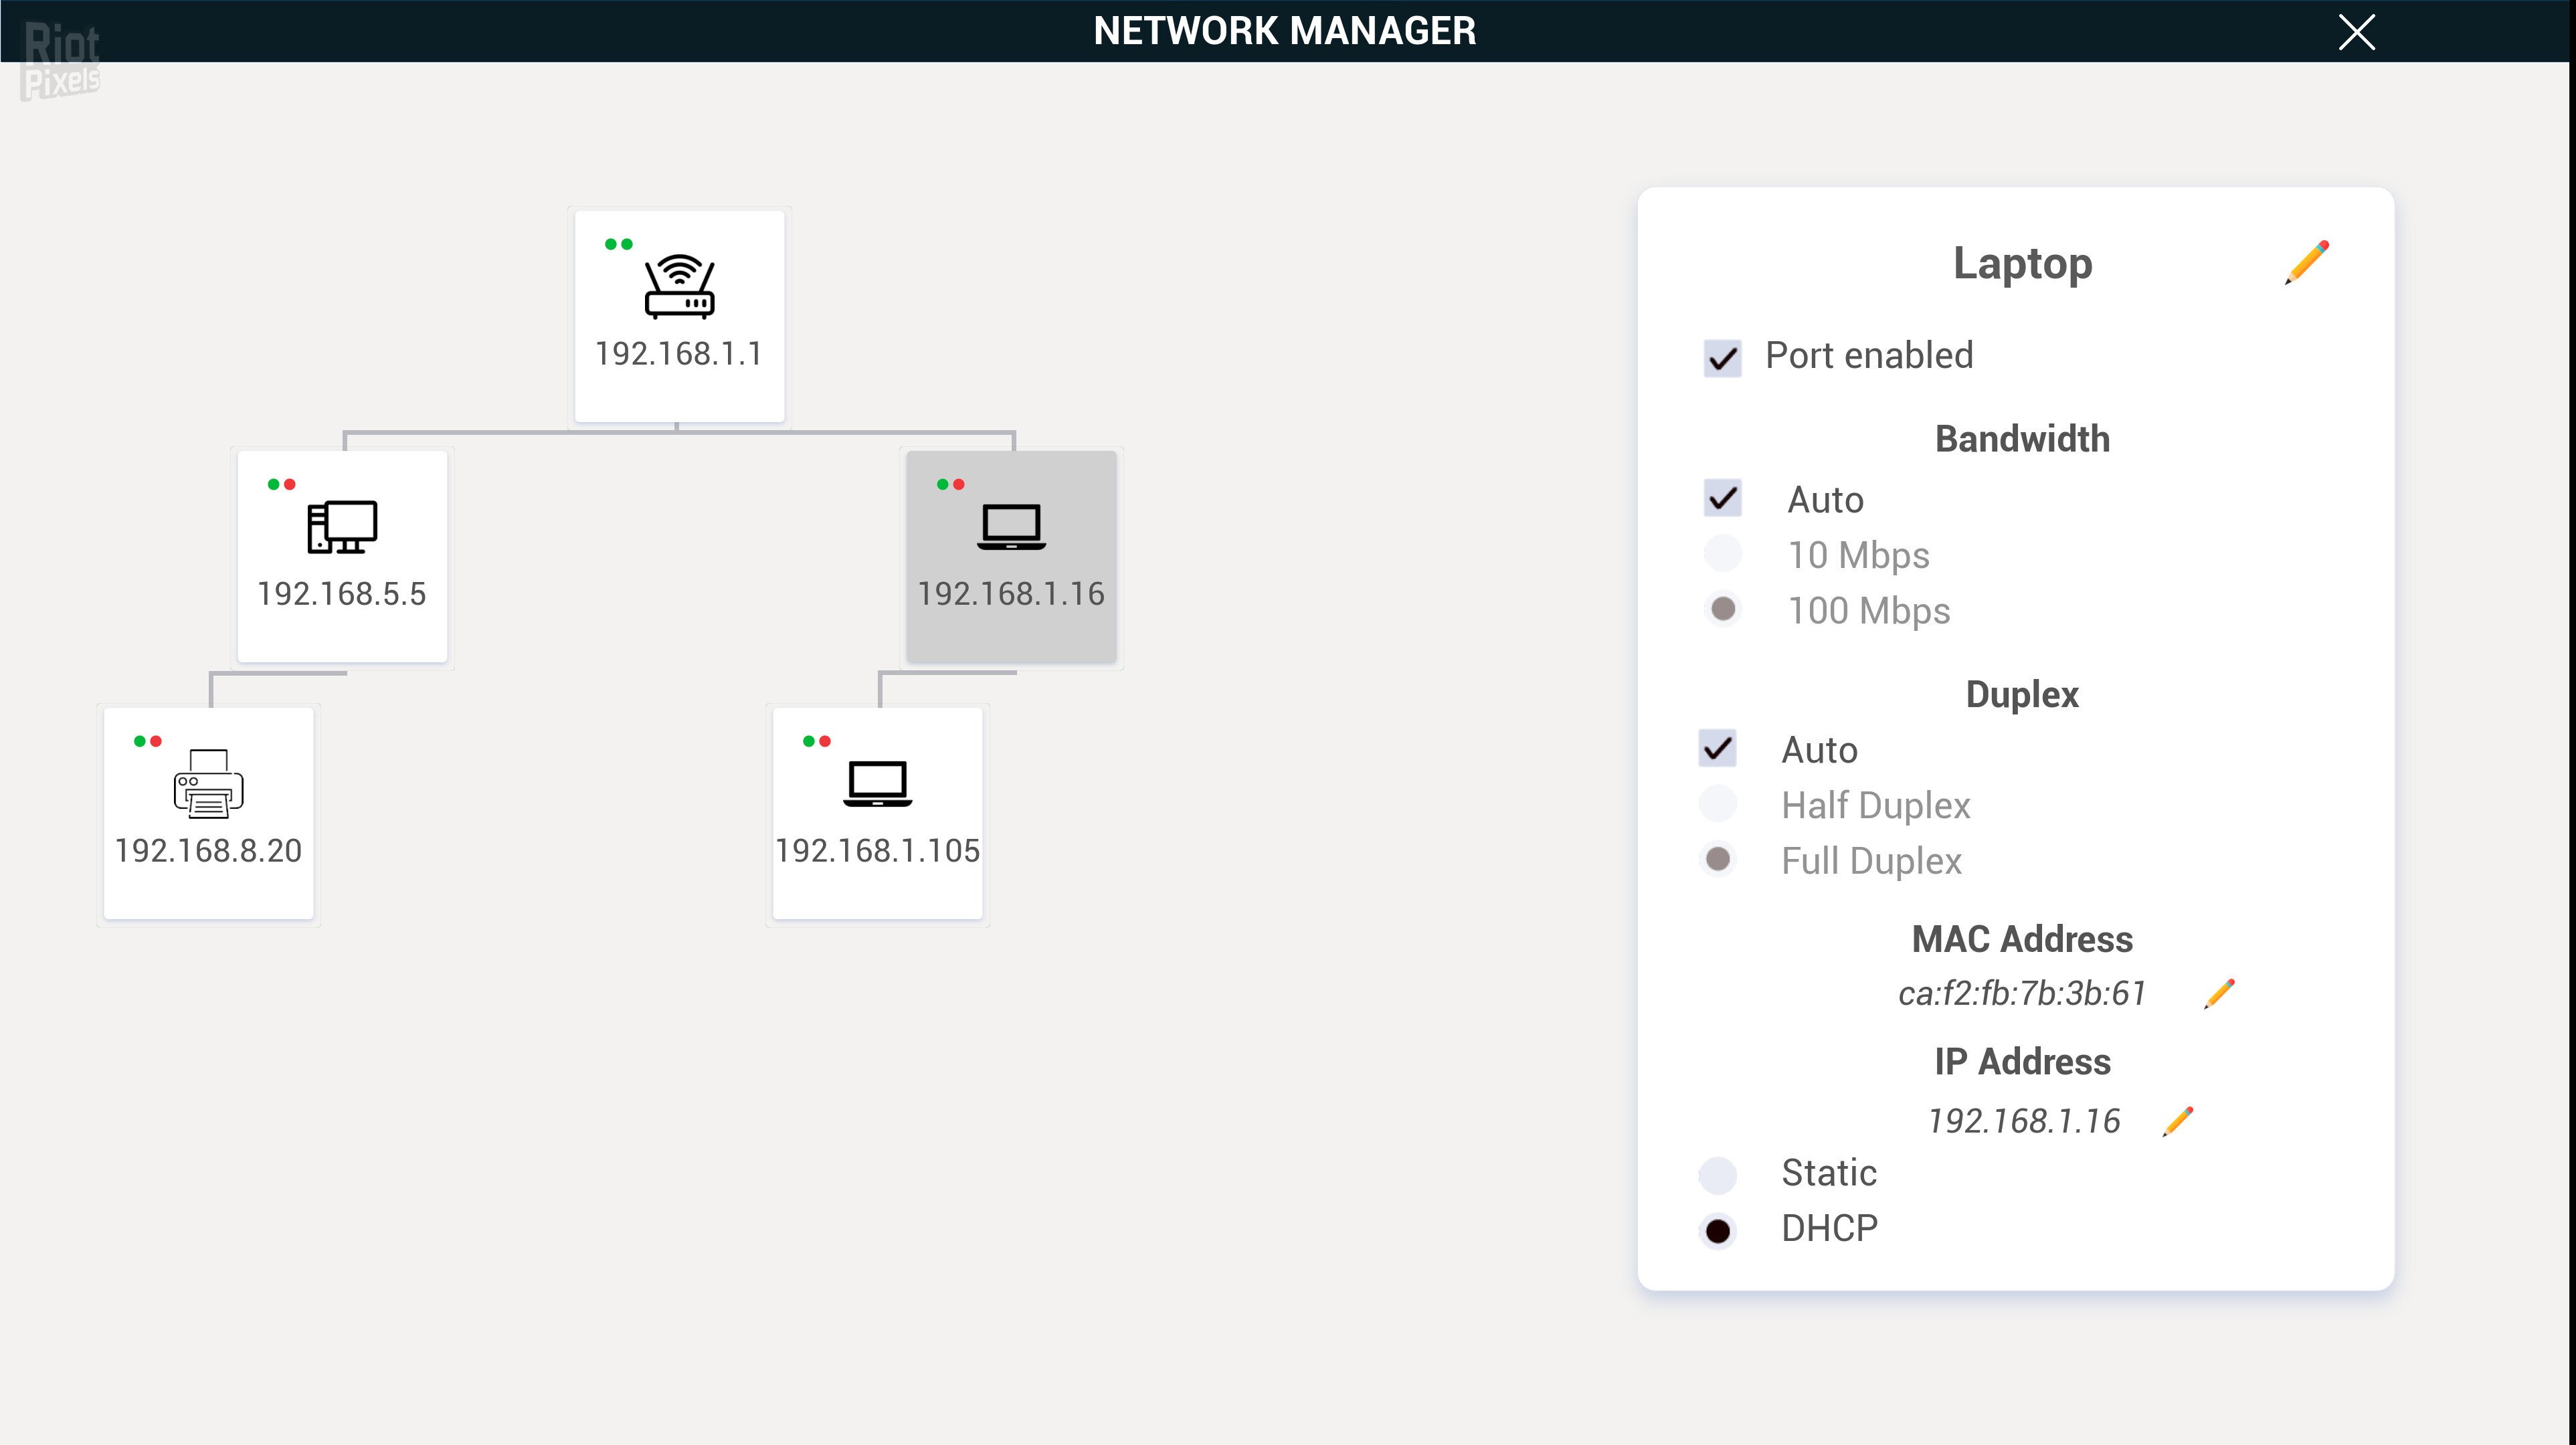Uncheck the Port enabled checkbox
Image resolution: width=2576 pixels, height=1445 pixels.
point(1722,358)
